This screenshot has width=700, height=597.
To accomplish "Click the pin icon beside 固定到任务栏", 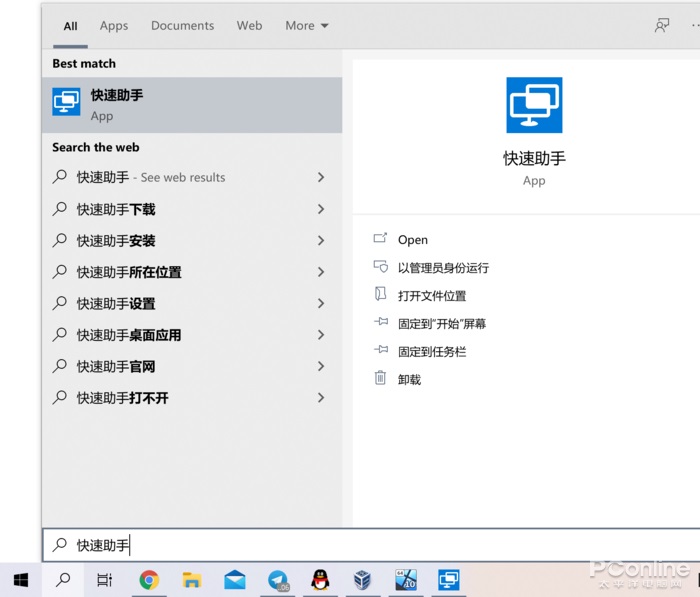I will (381, 349).
